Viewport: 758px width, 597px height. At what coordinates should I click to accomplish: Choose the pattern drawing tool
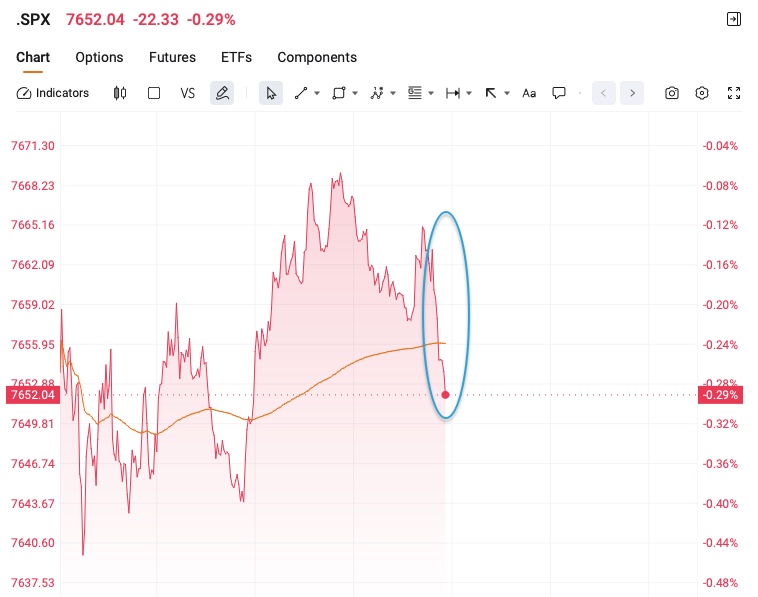[x=377, y=93]
